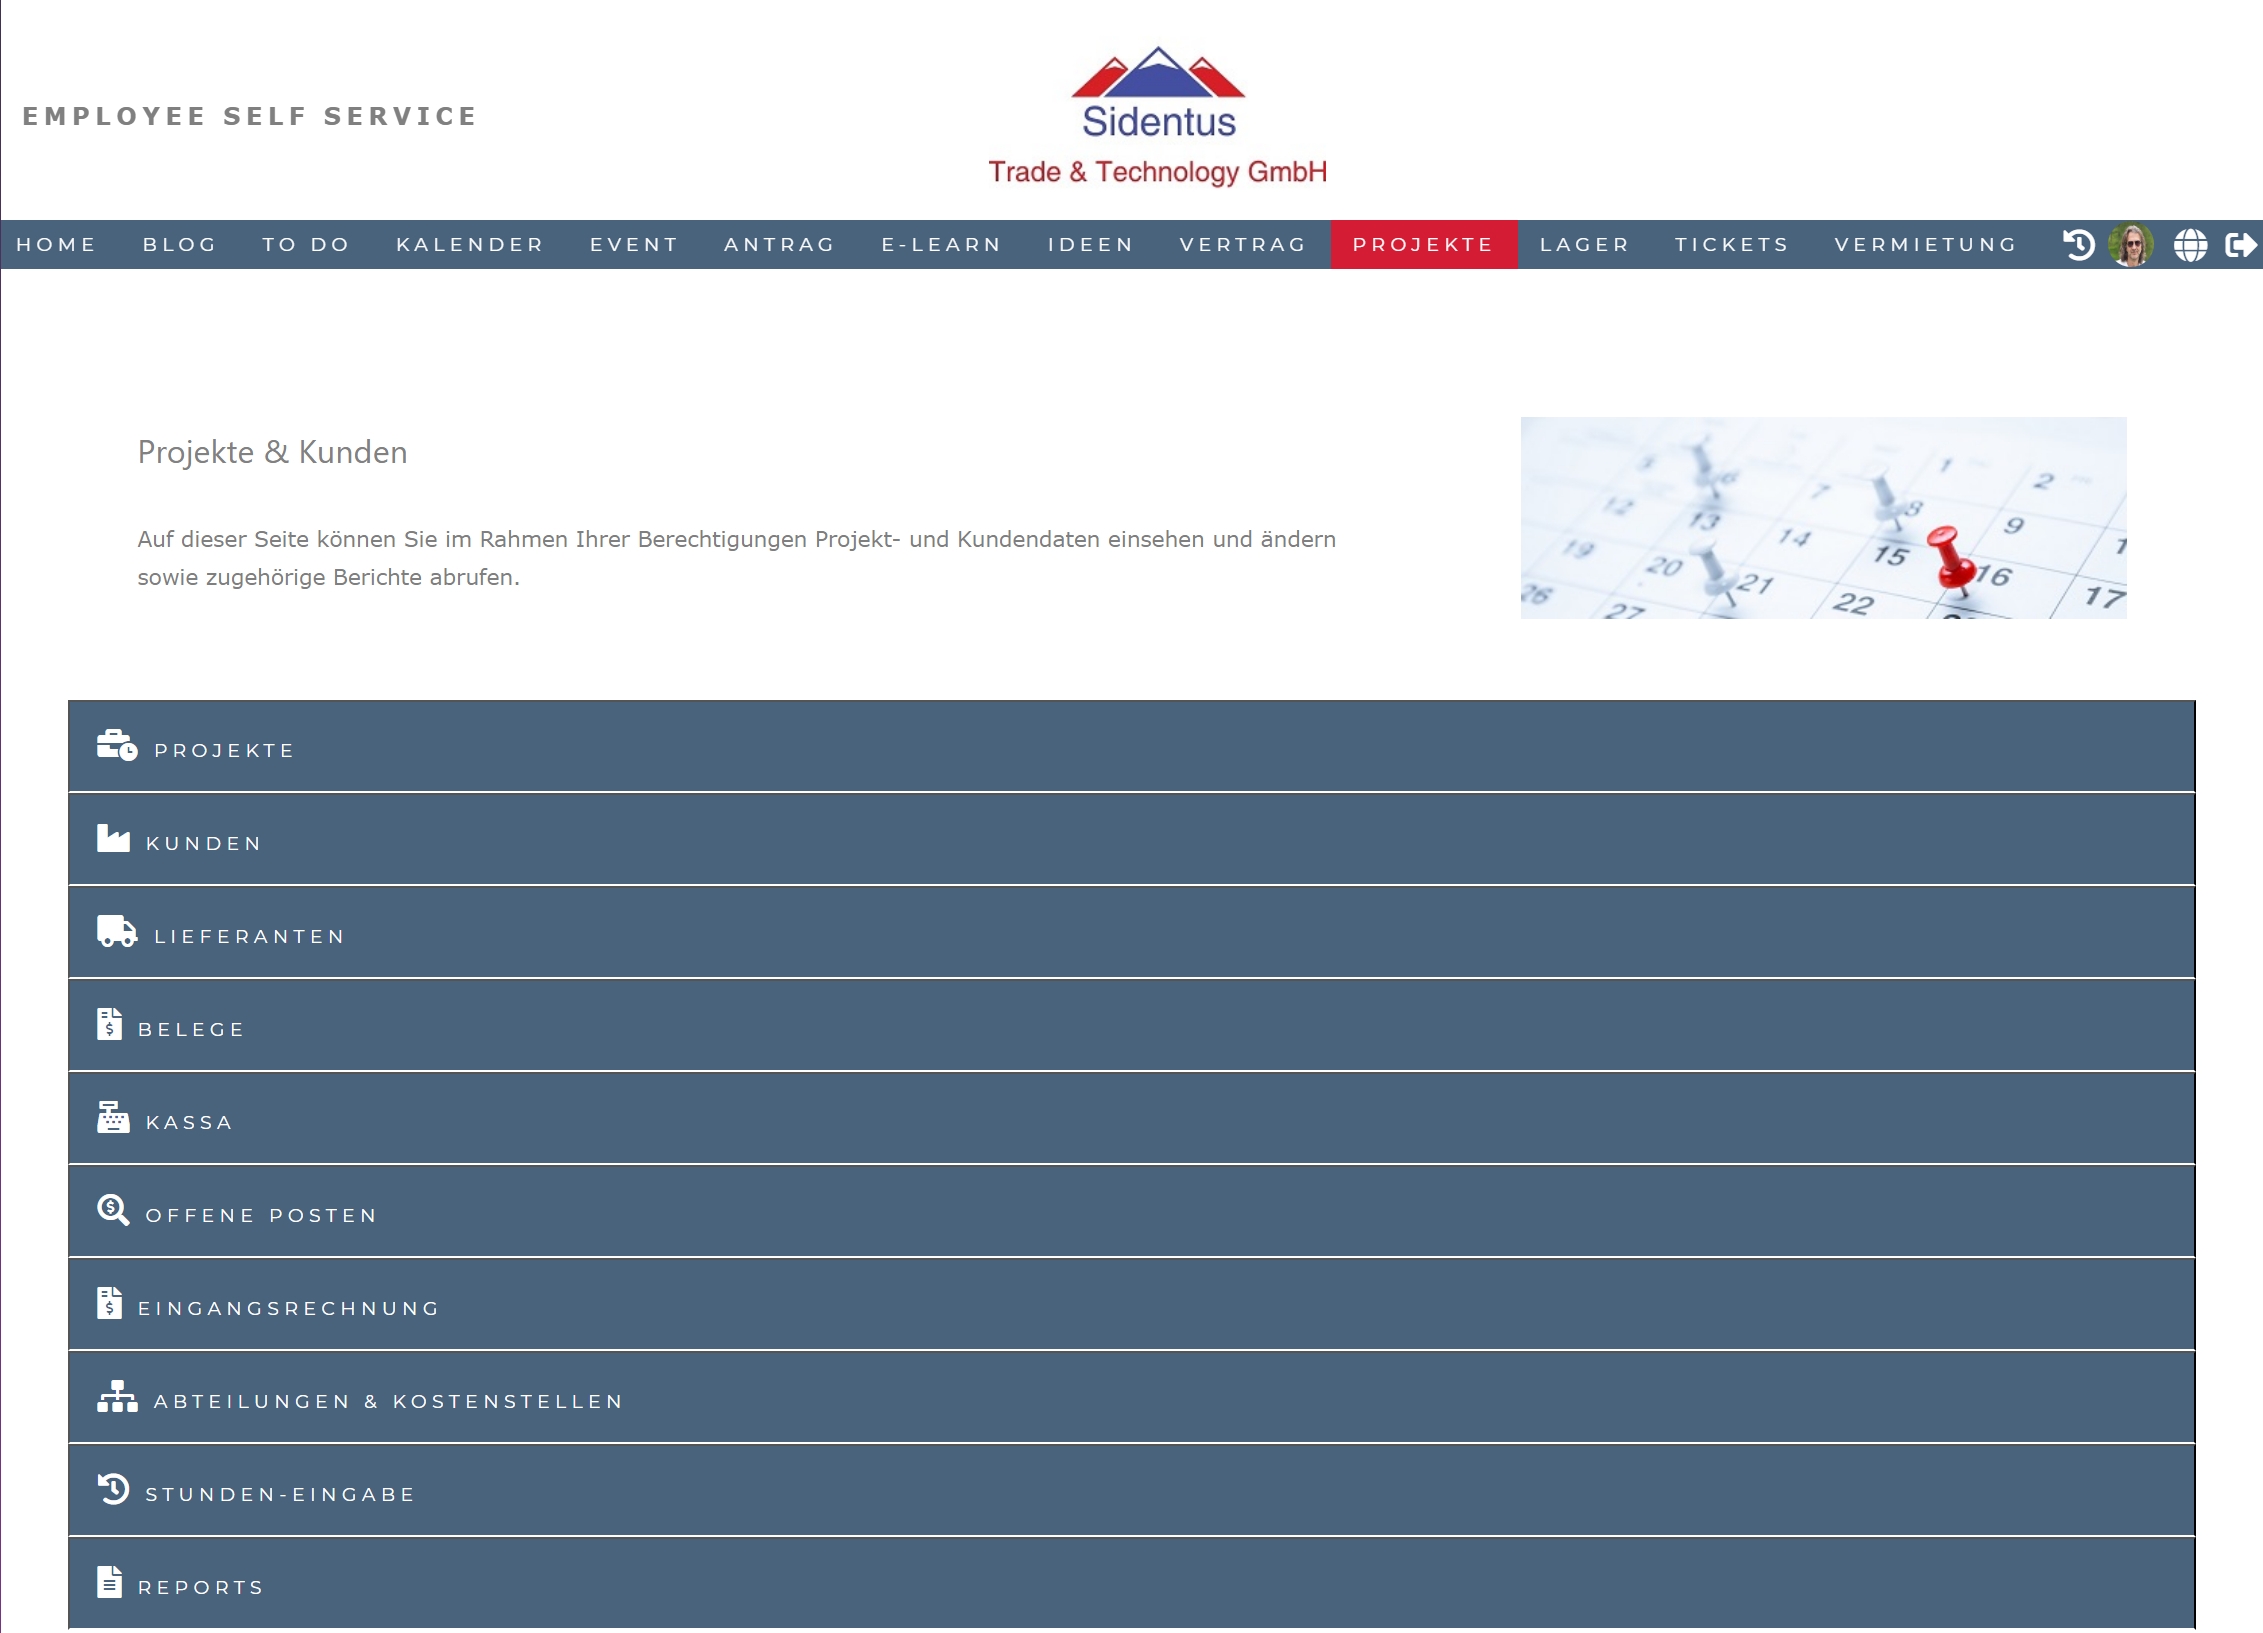Viewport: 2263px width, 1633px height.
Task: Expand the Eingangsrechnung accordion row
Action: [x=288, y=1308]
